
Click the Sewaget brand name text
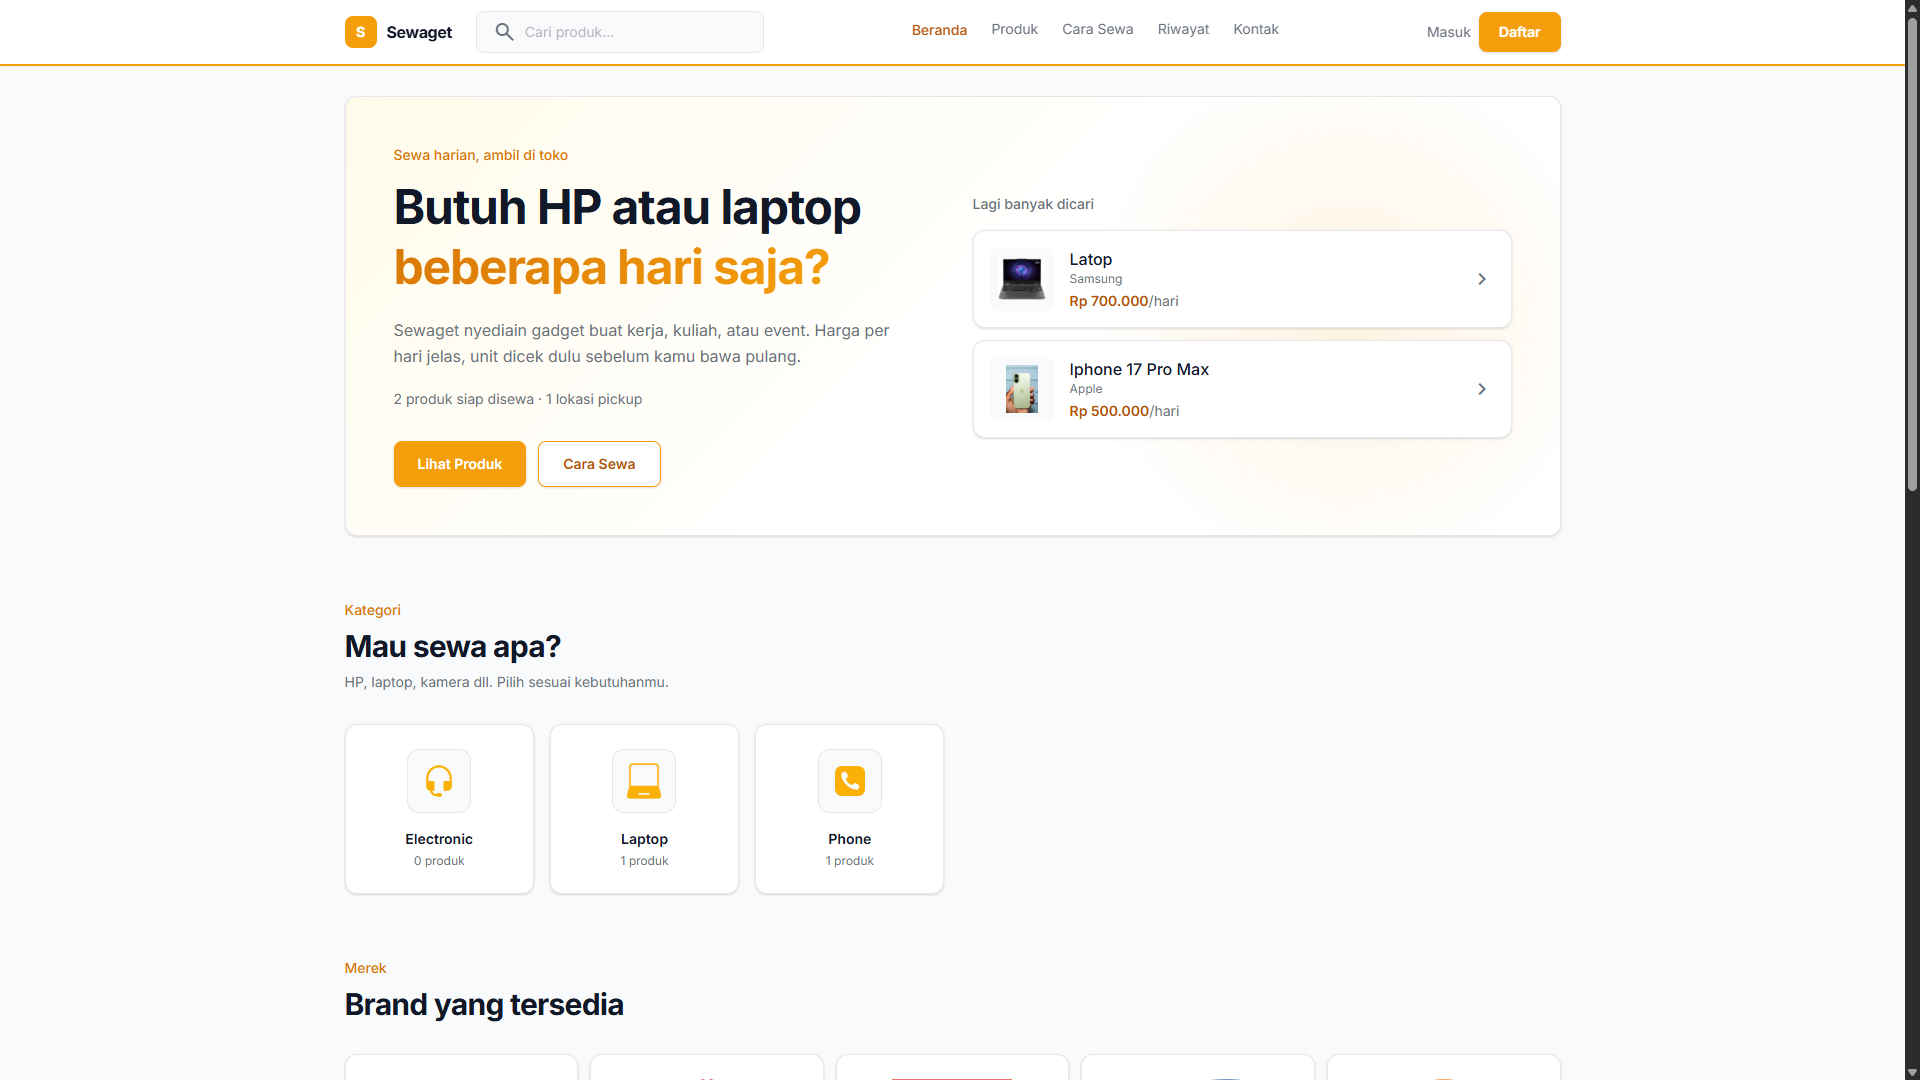pos(419,32)
